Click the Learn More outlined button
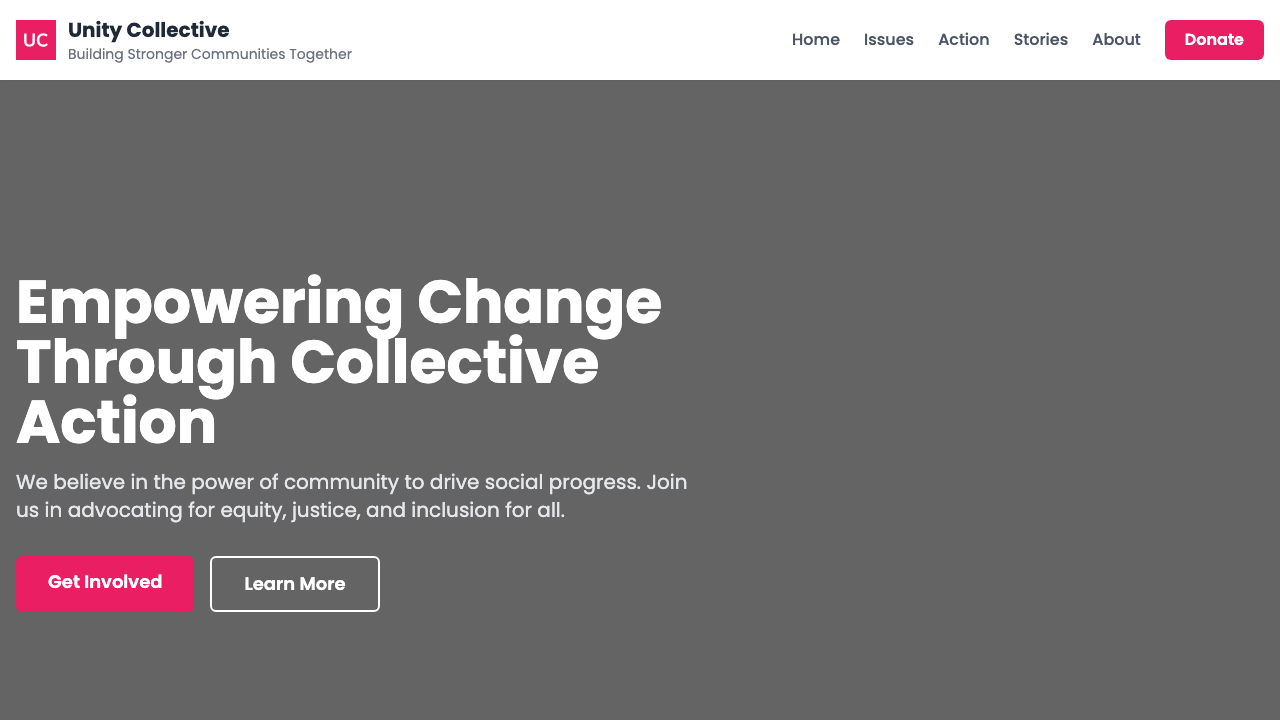The image size is (1280, 720). (x=294, y=583)
